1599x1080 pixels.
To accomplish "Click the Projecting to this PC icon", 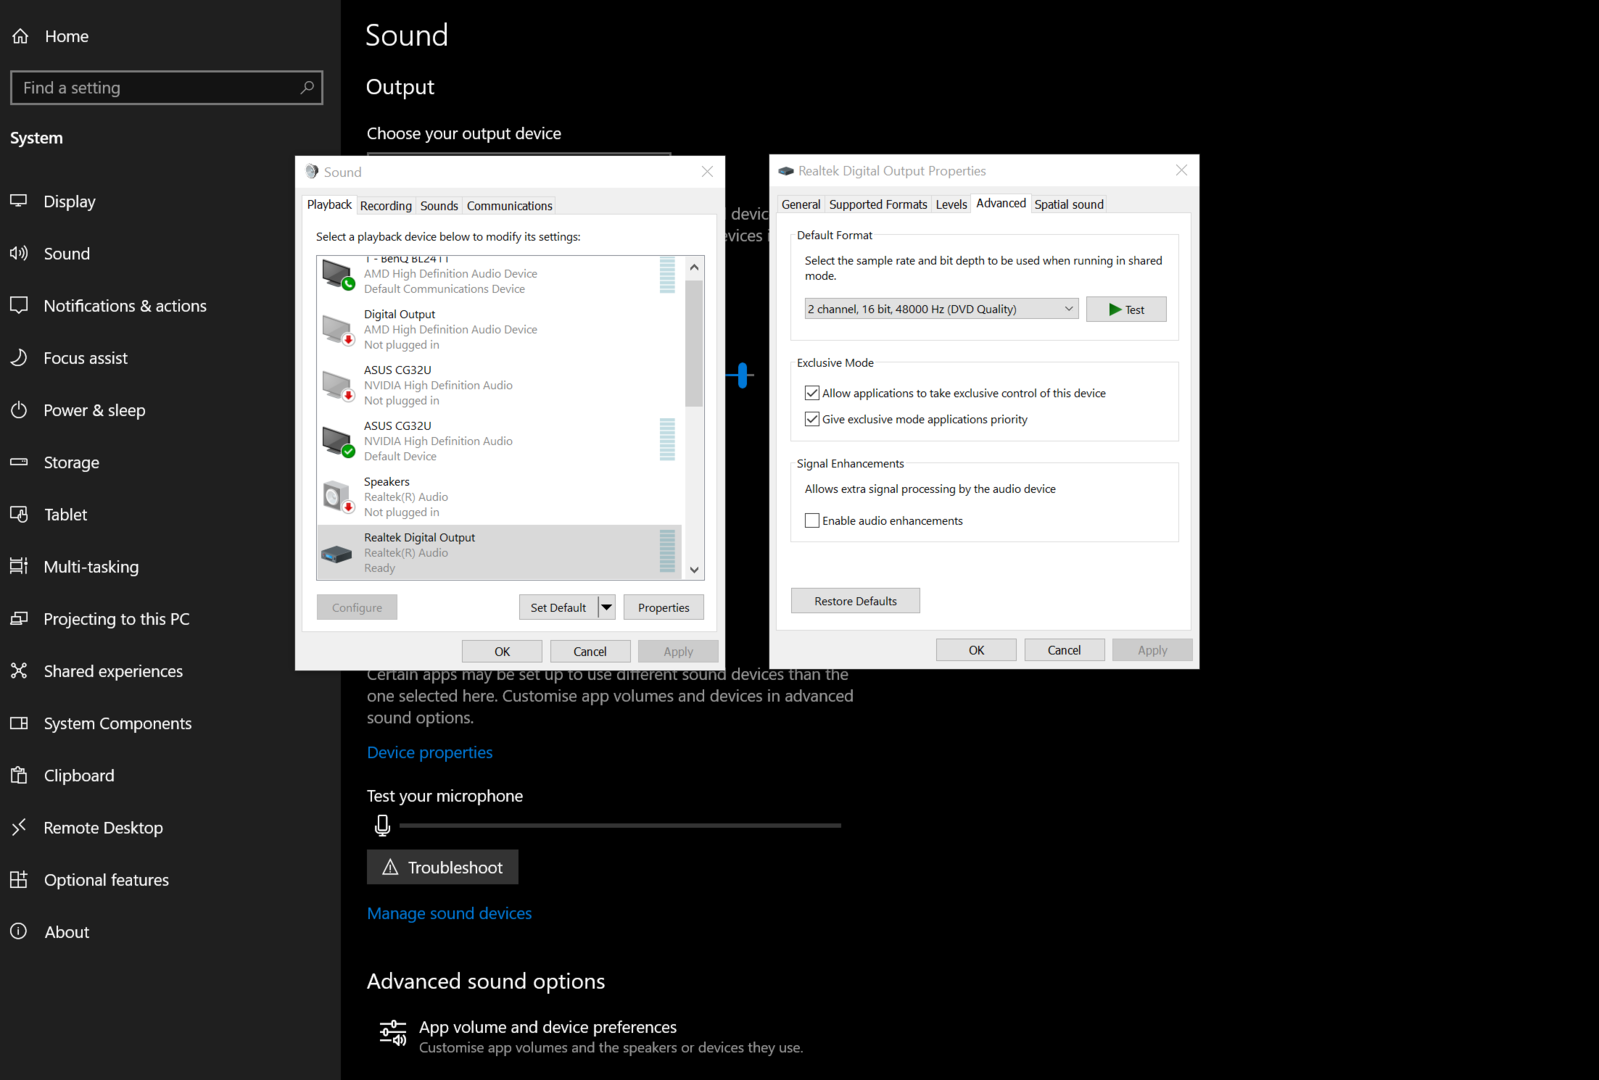I will pyautogui.click(x=19, y=618).
